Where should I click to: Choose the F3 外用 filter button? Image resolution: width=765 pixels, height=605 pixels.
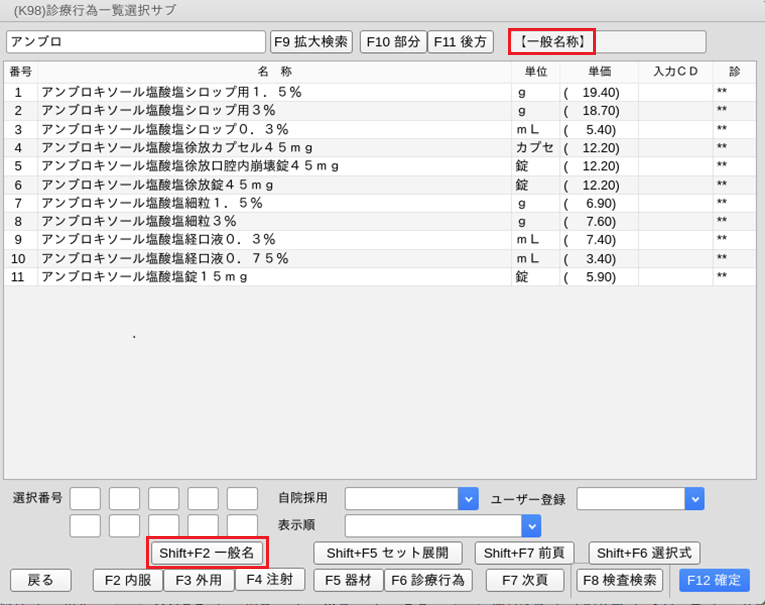(199, 580)
